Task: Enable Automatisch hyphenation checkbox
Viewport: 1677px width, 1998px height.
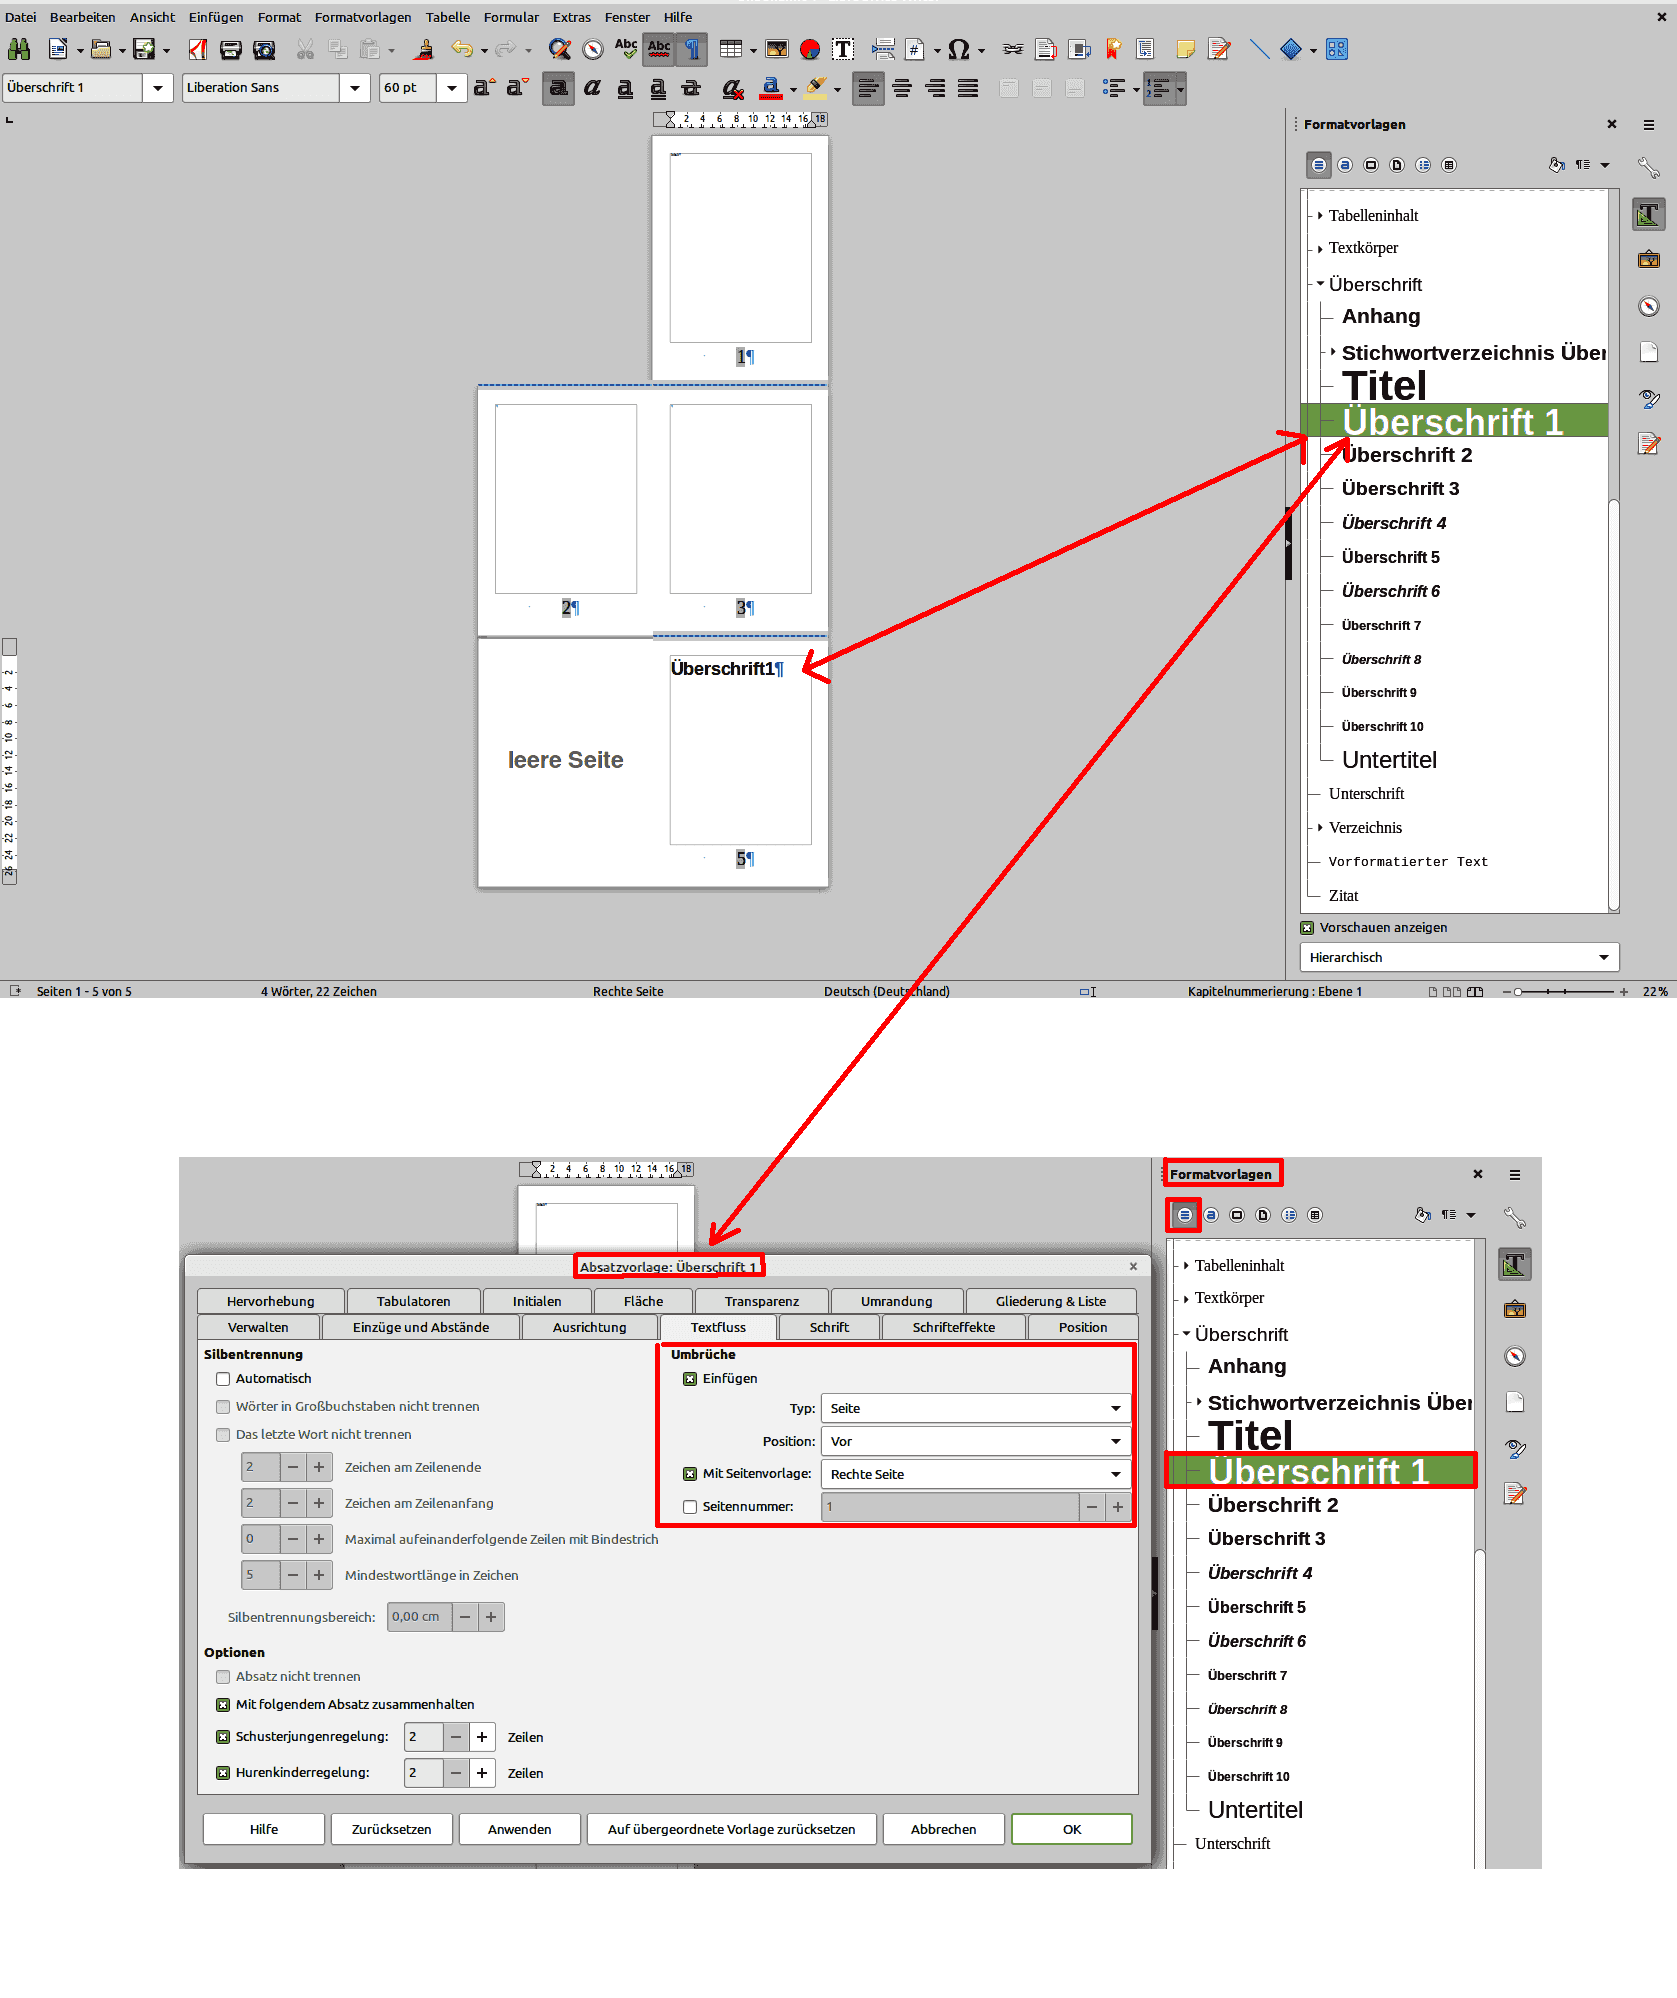Action: [223, 1379]
